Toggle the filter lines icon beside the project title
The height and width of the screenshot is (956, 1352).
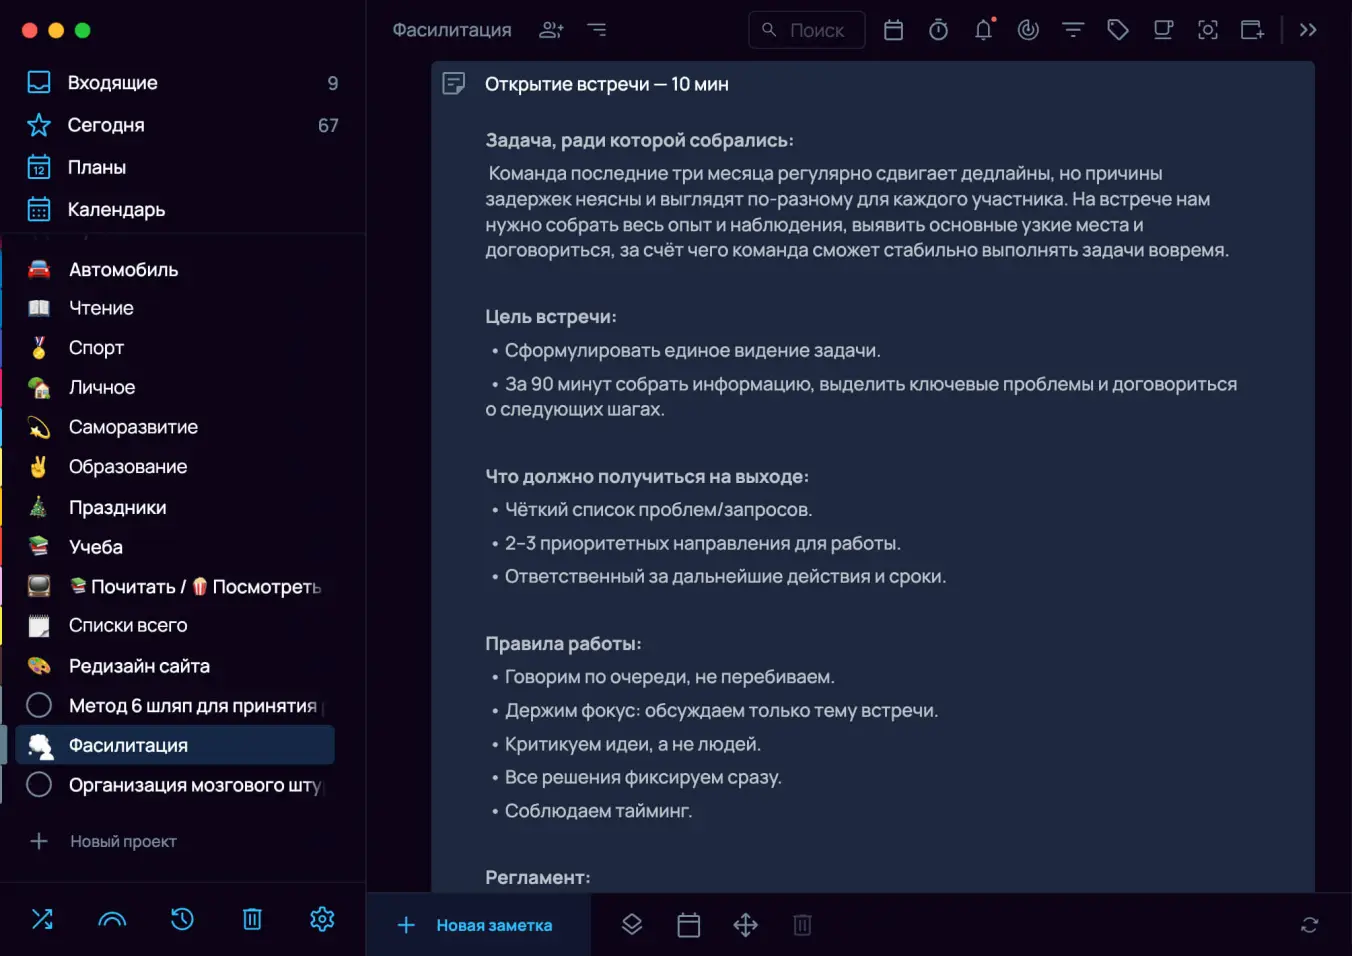point(597,30)
